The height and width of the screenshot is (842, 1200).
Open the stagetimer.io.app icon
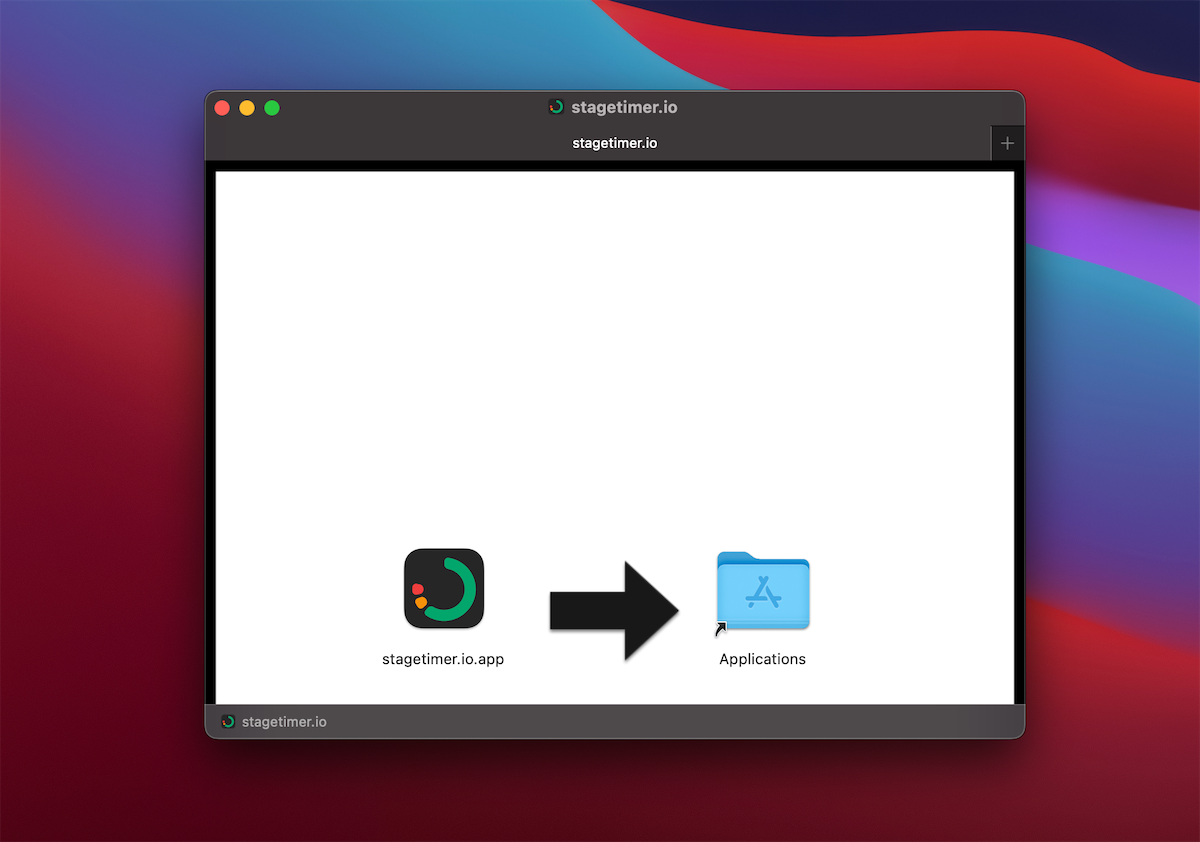point(443,589)
